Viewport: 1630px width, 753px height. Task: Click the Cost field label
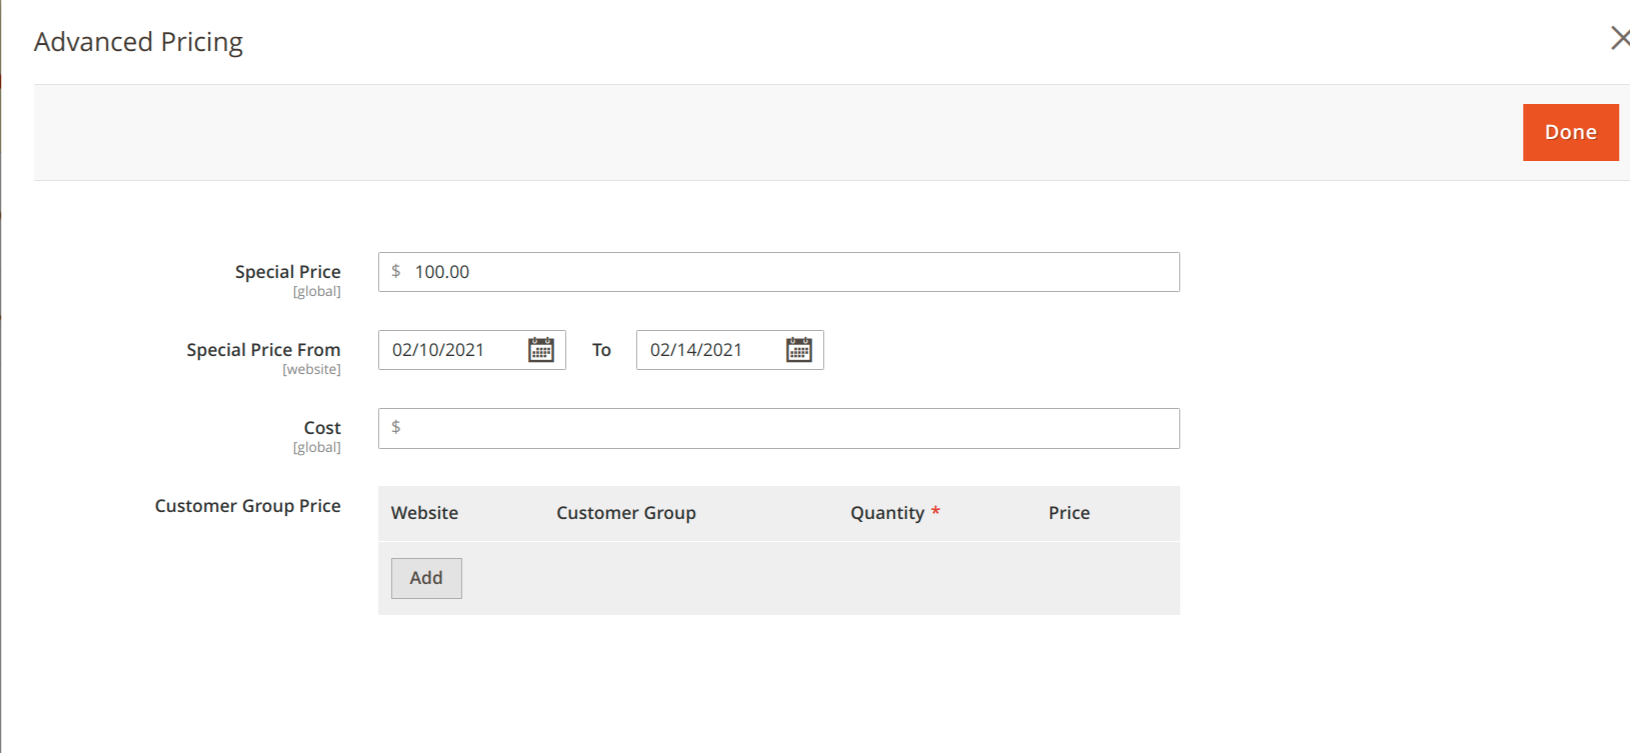(x=322, y=428)
